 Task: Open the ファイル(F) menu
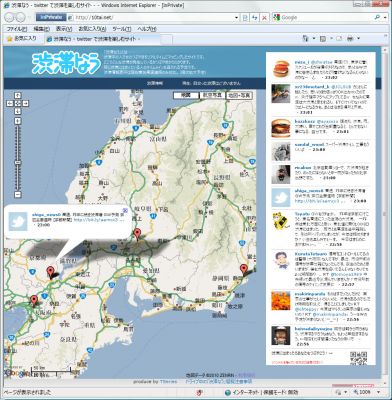pyautogui.click(x=17, y=29)
